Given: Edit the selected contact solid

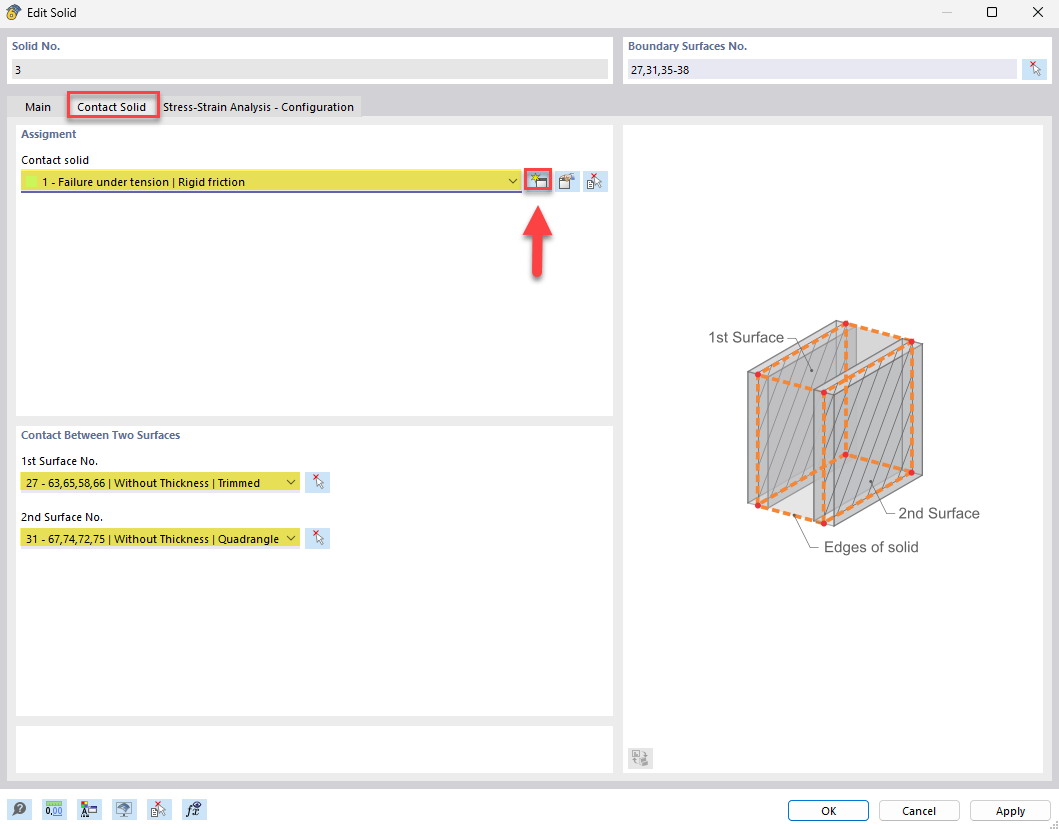Looking at the screenshot, I should pos(567,181).
